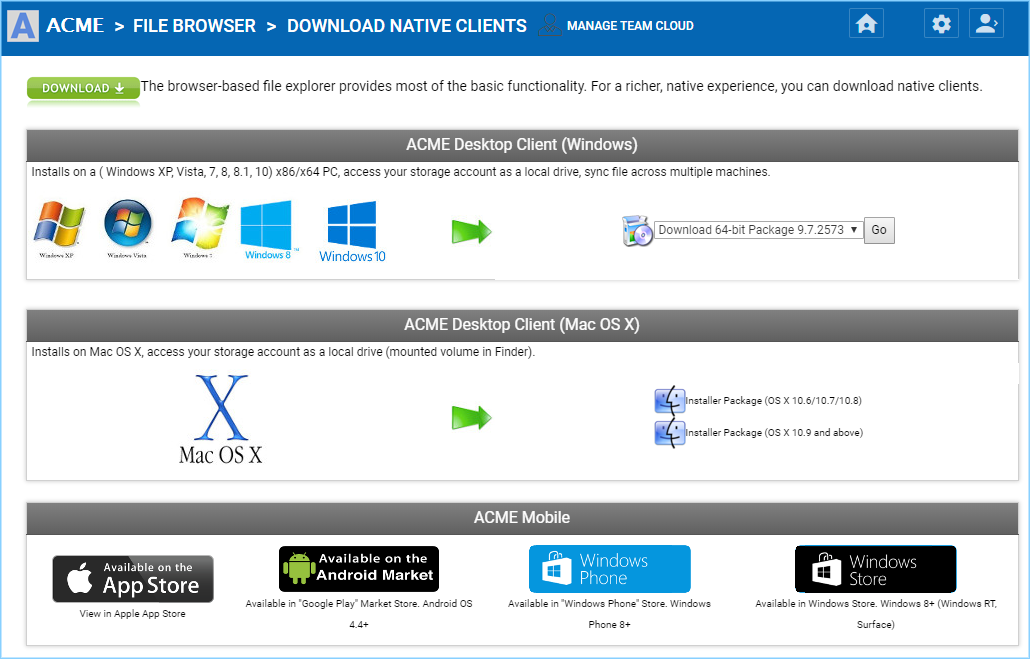This screenshot has width=1030, height=659.
Task: Click the 'browser-based file explorer' intro text
Action: (562, 87)
